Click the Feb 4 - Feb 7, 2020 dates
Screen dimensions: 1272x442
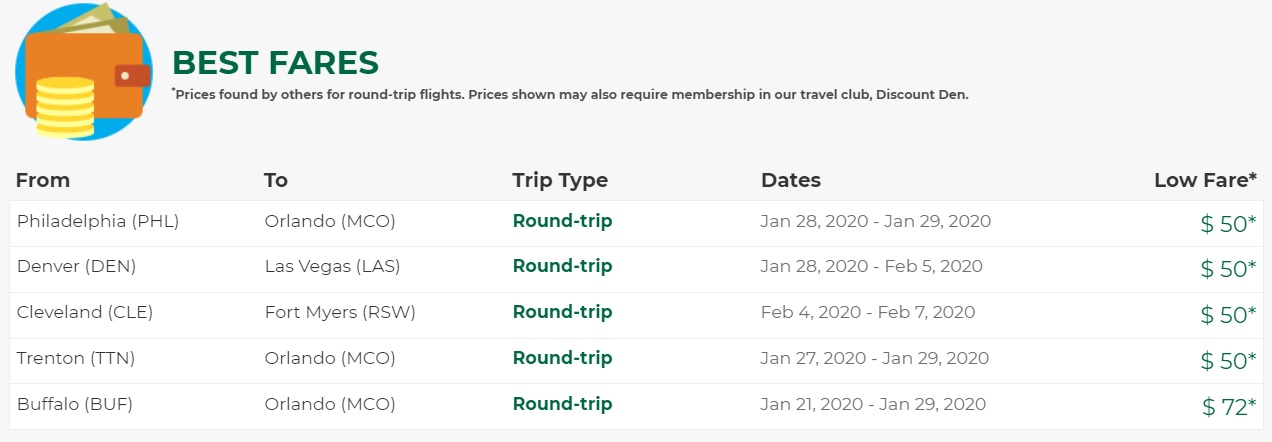867,312
